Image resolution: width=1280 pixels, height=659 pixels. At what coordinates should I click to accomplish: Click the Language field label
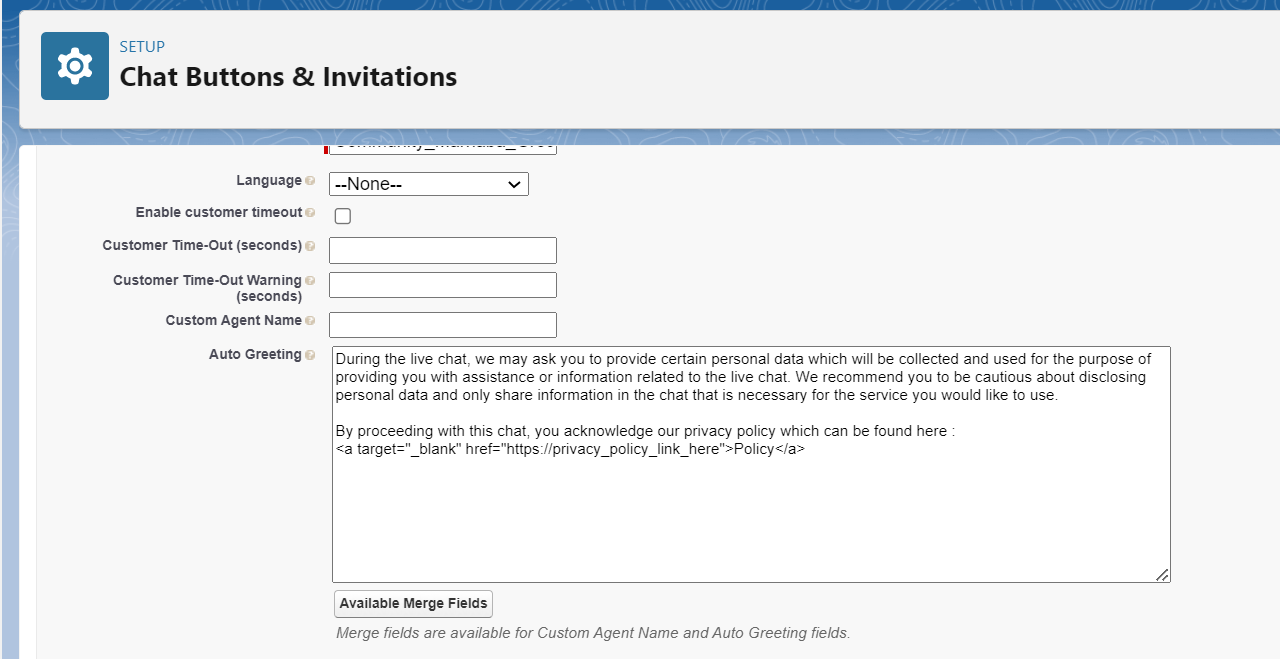pyautogui.click(x=269, y=181)
